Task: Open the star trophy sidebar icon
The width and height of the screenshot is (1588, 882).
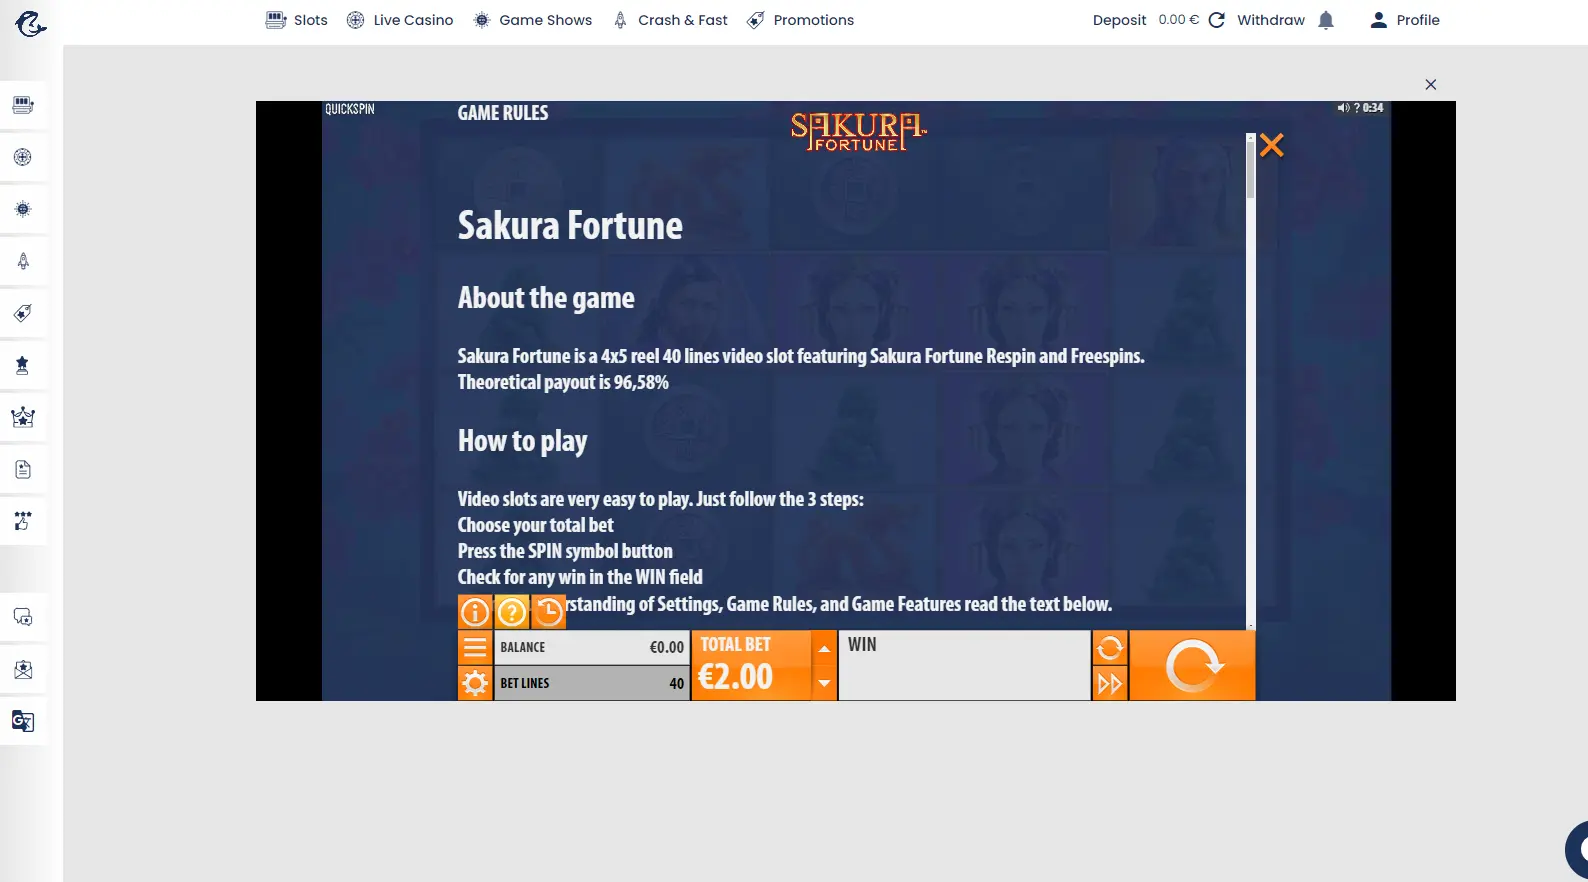Action: (23, 365)
